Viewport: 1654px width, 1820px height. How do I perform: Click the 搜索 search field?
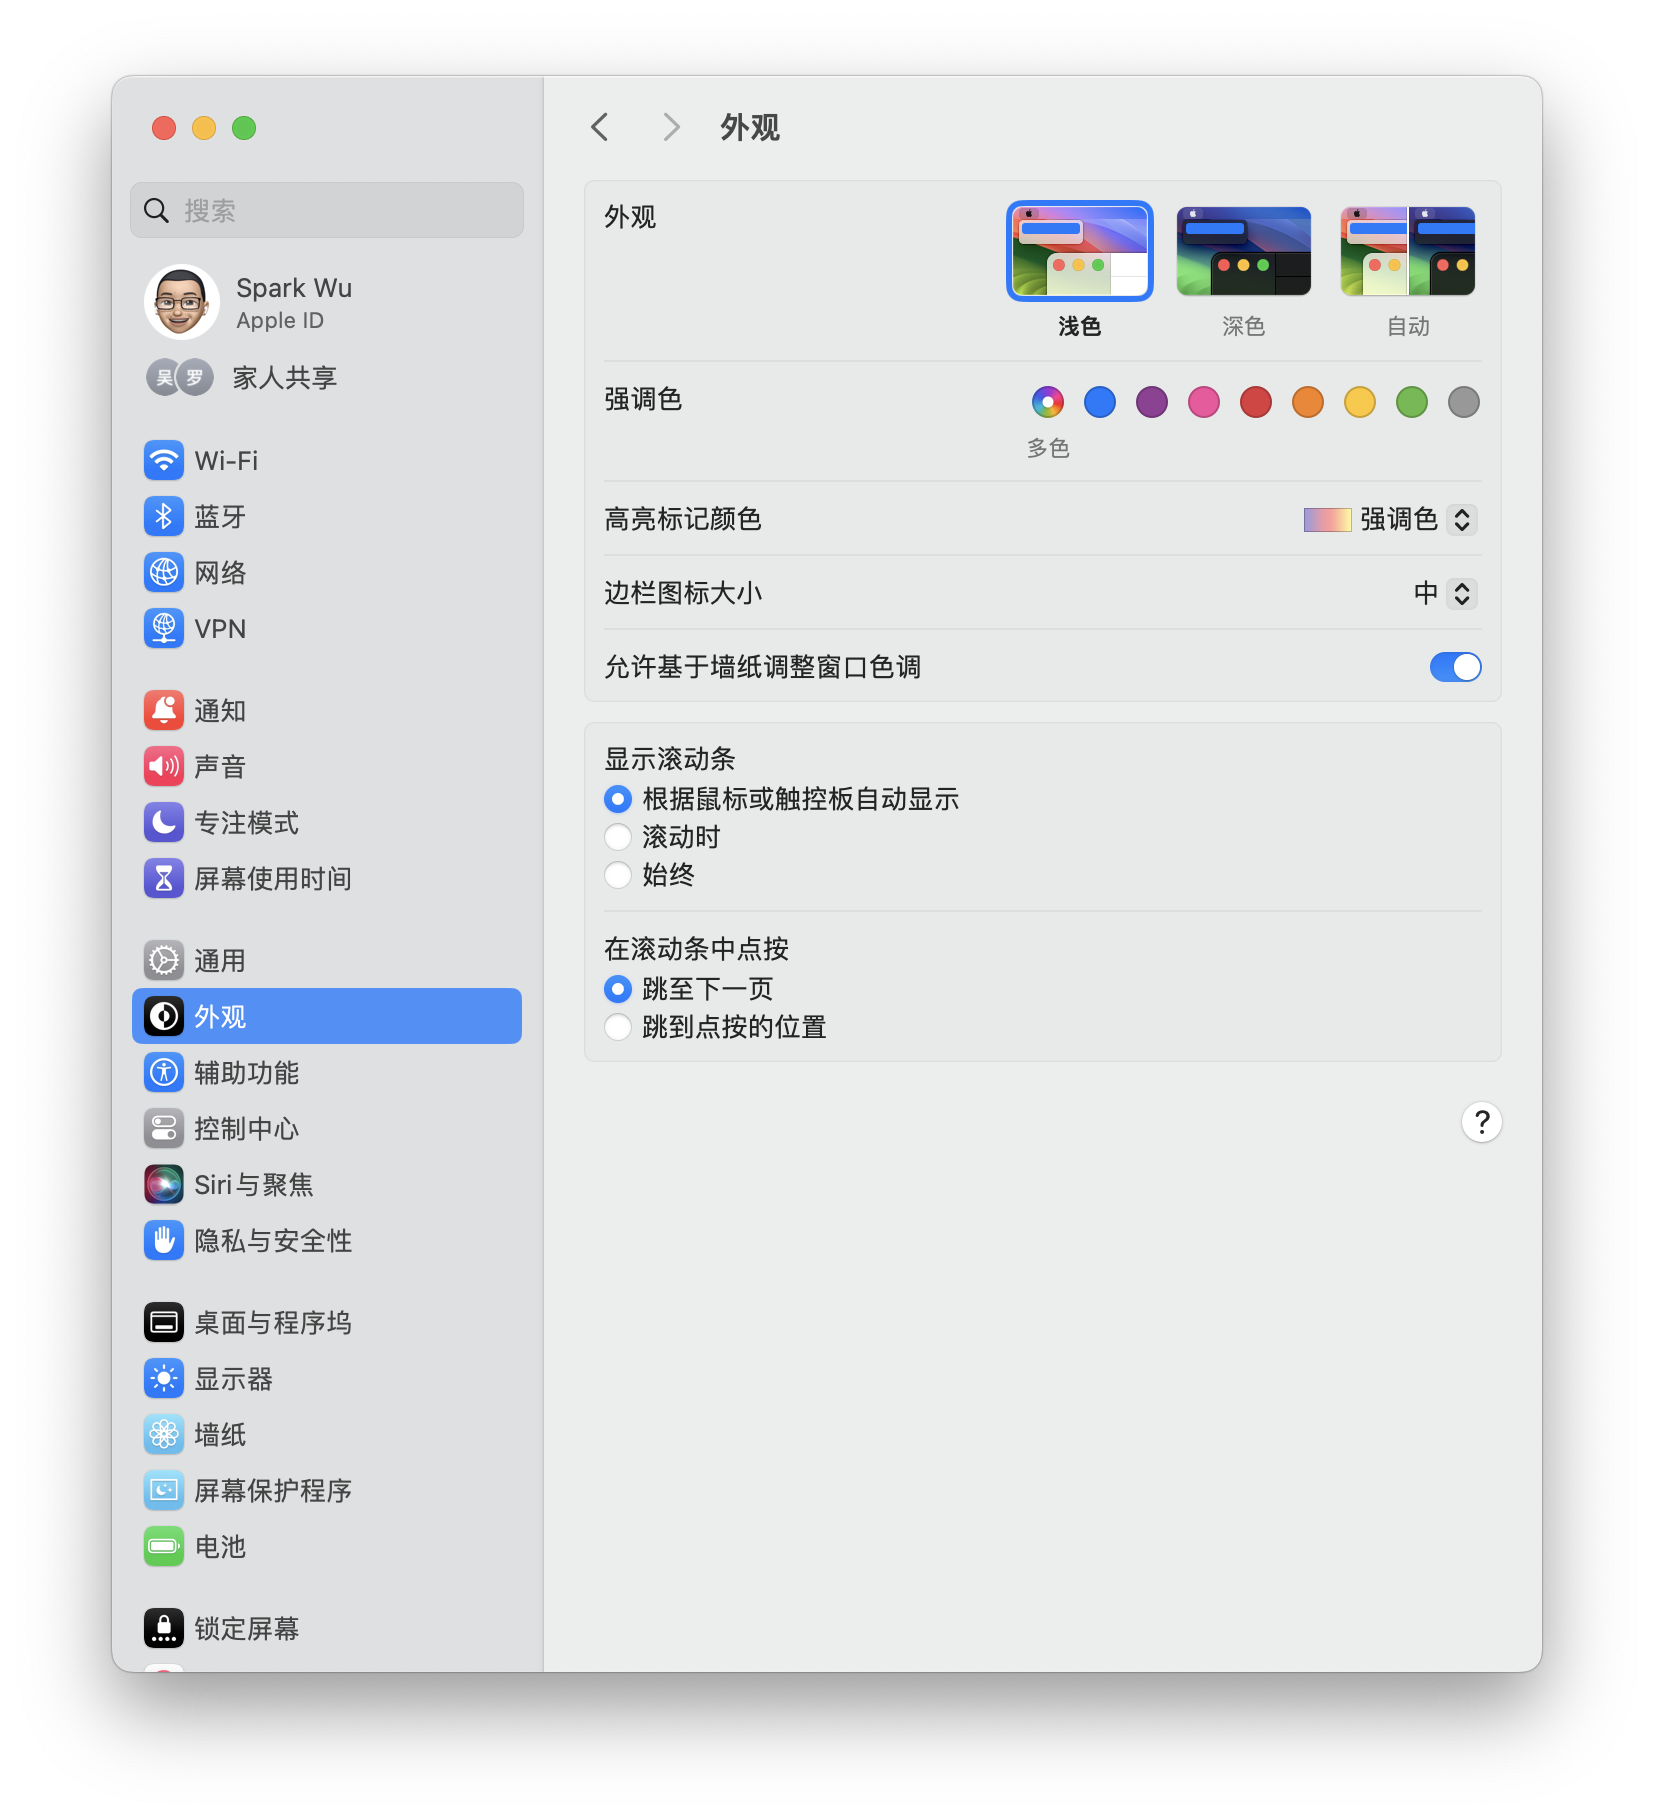pos(327,210)
